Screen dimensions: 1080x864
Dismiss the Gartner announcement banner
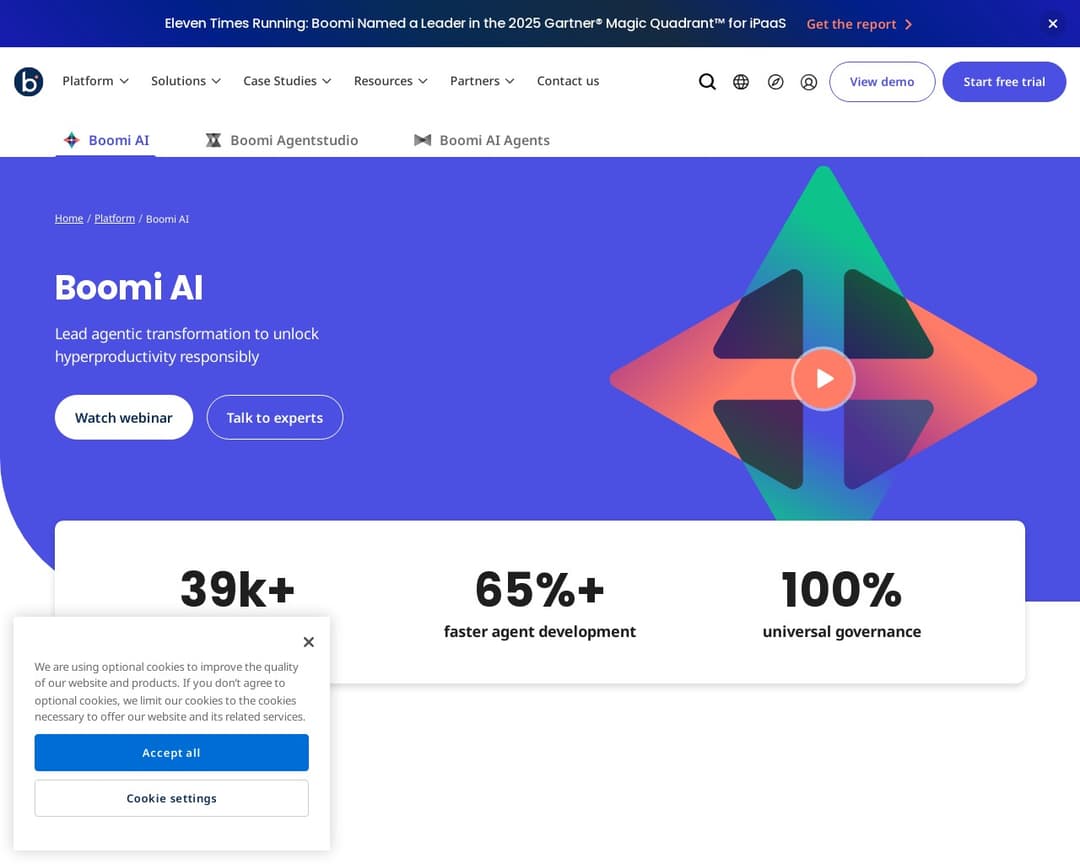[1053, 23]
